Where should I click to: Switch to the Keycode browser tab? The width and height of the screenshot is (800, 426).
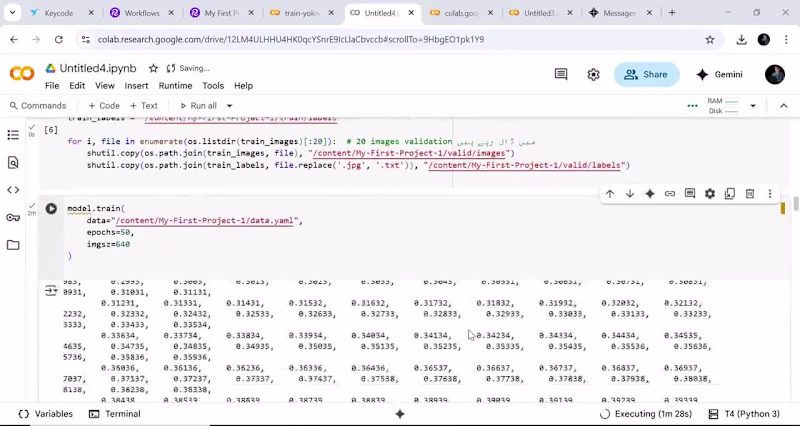(x=58, y=13)
